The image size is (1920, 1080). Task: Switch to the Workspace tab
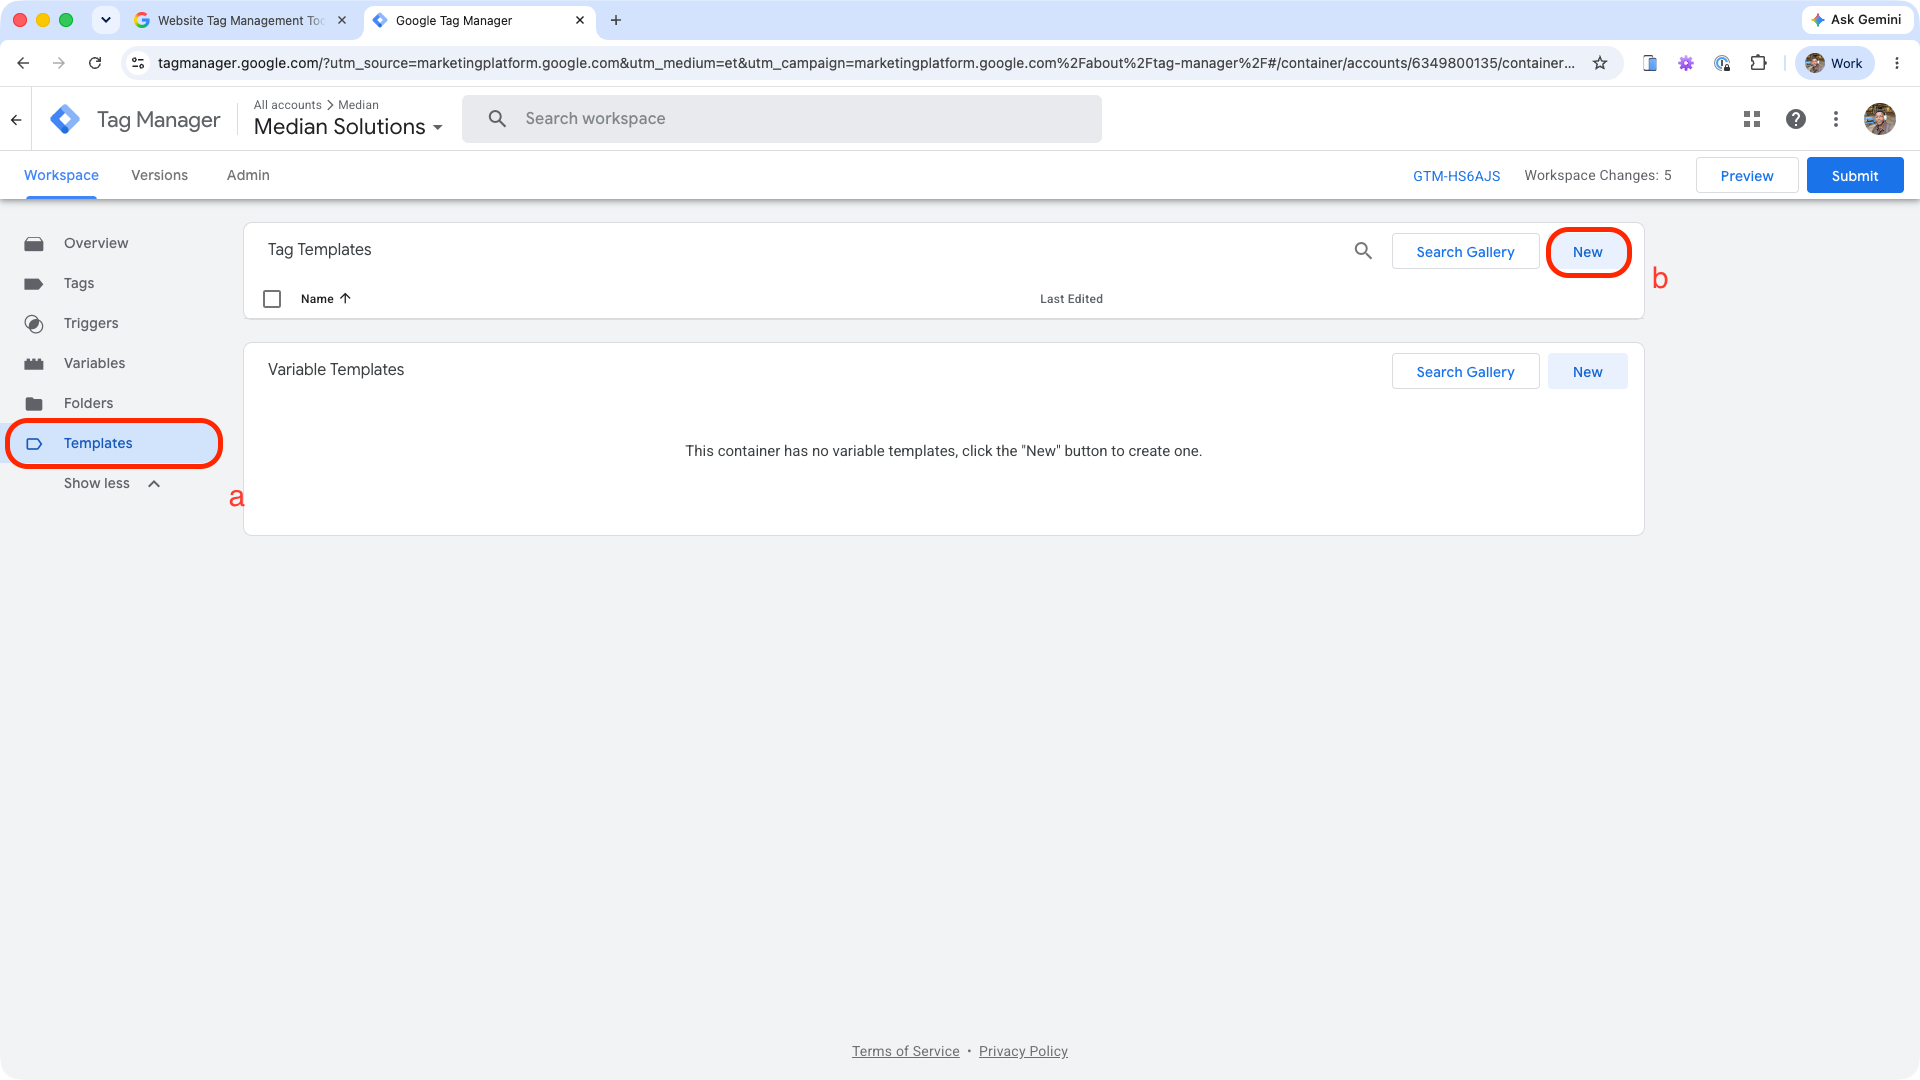pyautogui.click(x=61, y=175)
